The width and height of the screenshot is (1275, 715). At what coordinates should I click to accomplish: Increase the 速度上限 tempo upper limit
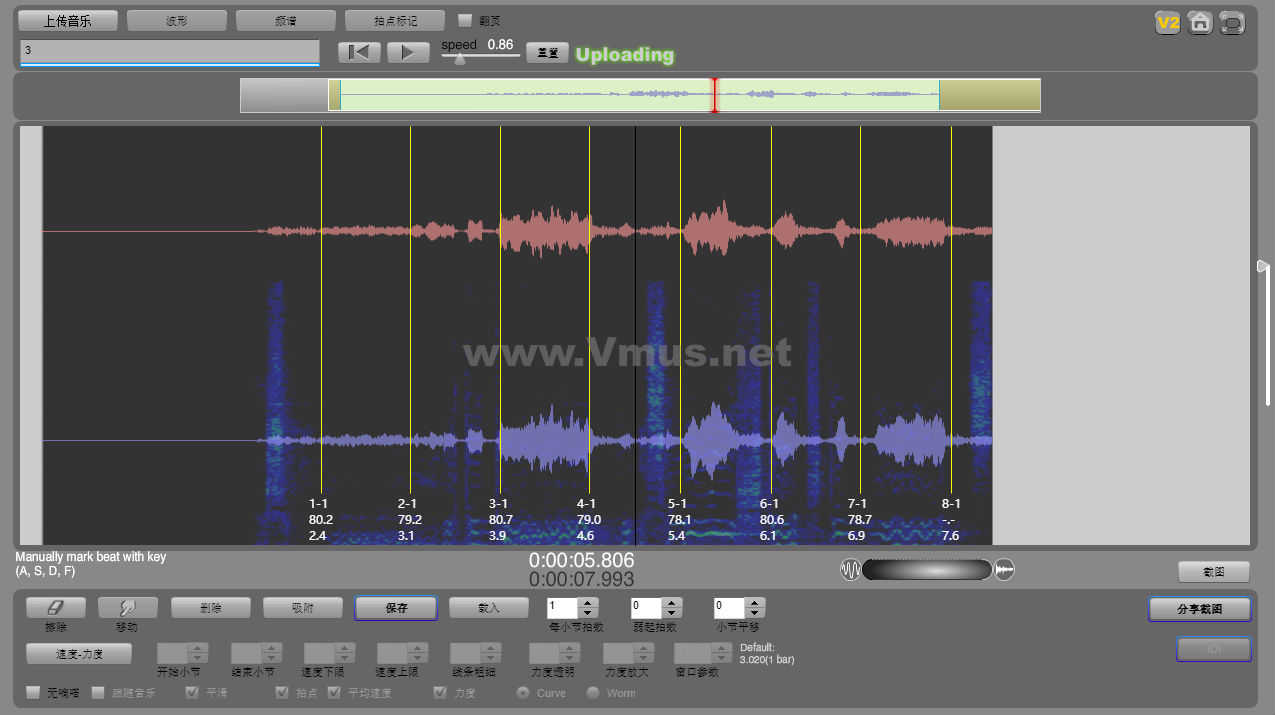[x=418, y=648]
